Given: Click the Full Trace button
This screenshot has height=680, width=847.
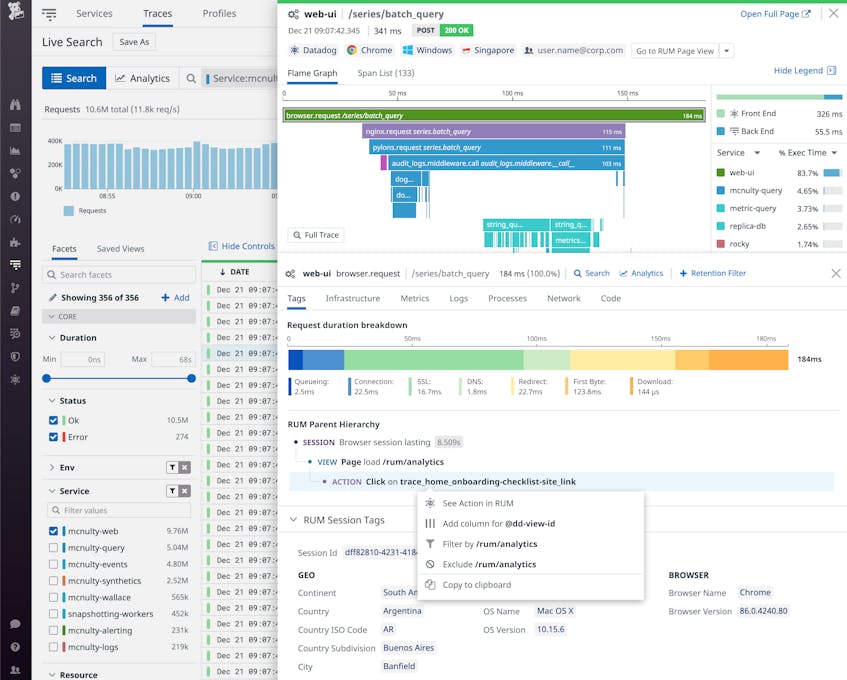Looking at the screenshot, I should pyautogui.click(x=316, y=235).
